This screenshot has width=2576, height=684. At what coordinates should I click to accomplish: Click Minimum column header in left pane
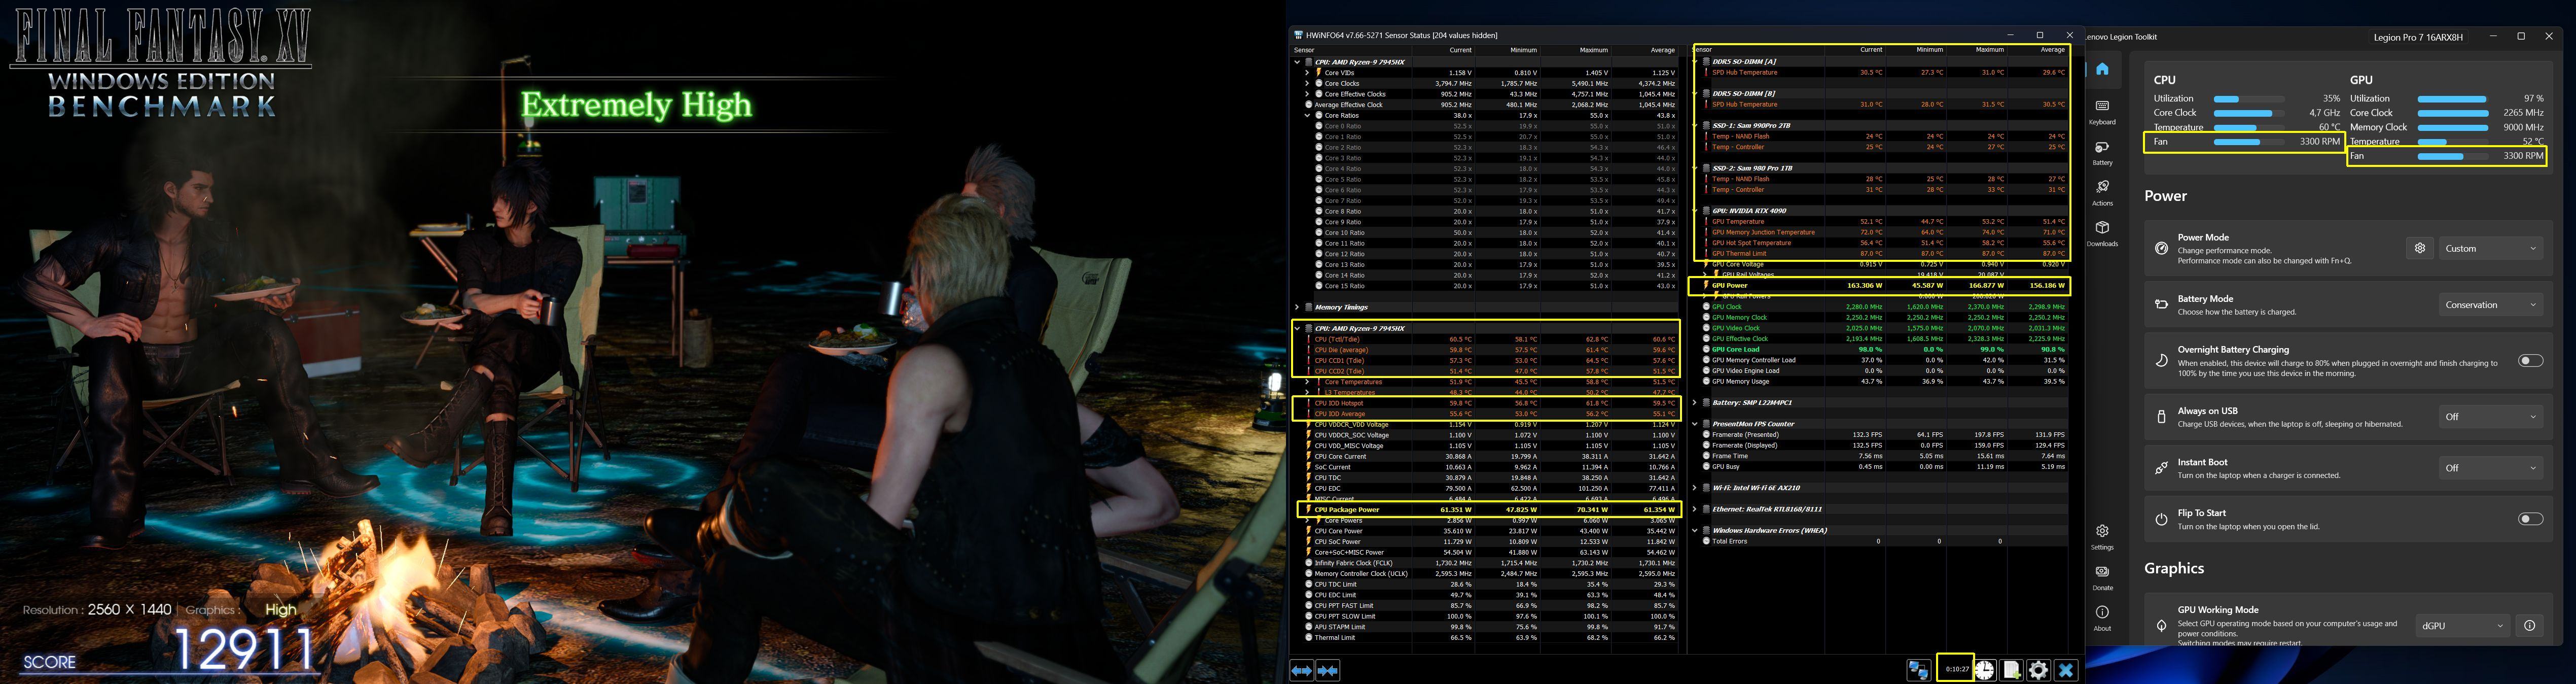point(1508,50)
